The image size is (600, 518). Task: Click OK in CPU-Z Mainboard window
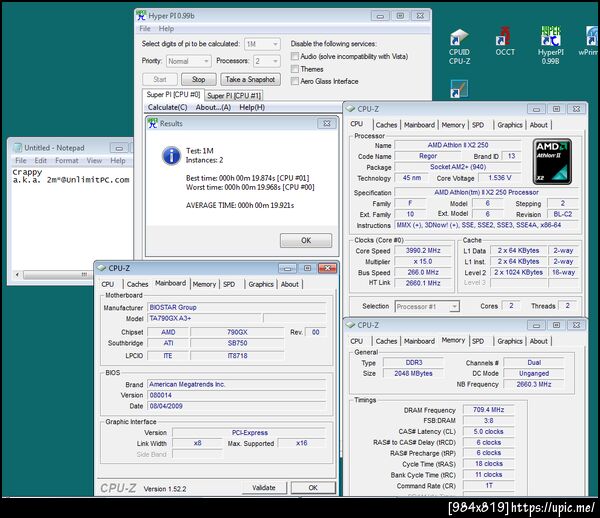(313, 487)
